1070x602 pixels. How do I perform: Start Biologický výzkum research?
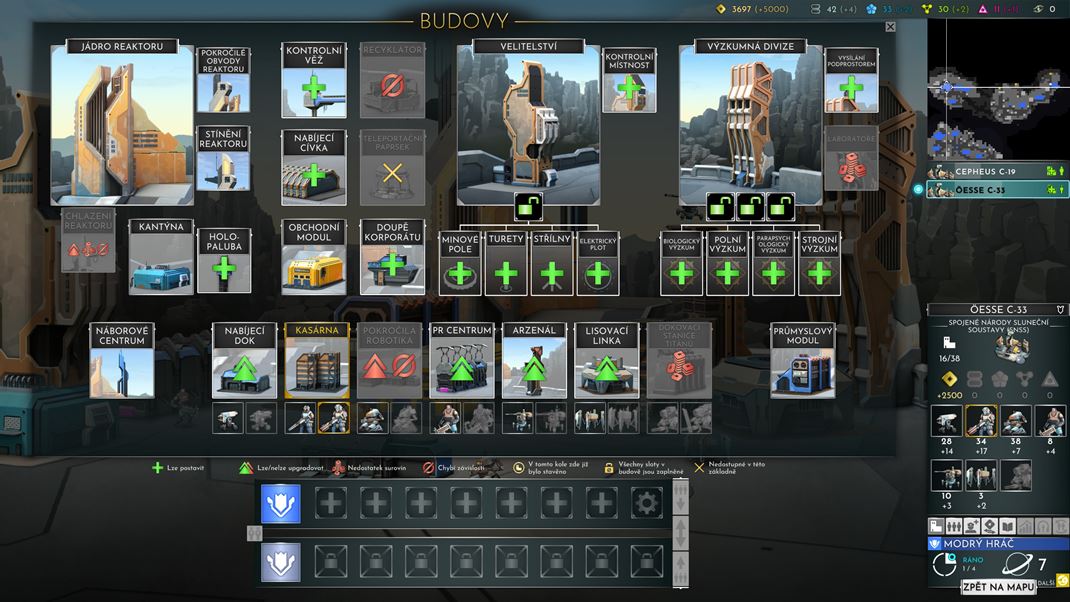point(681,273)
